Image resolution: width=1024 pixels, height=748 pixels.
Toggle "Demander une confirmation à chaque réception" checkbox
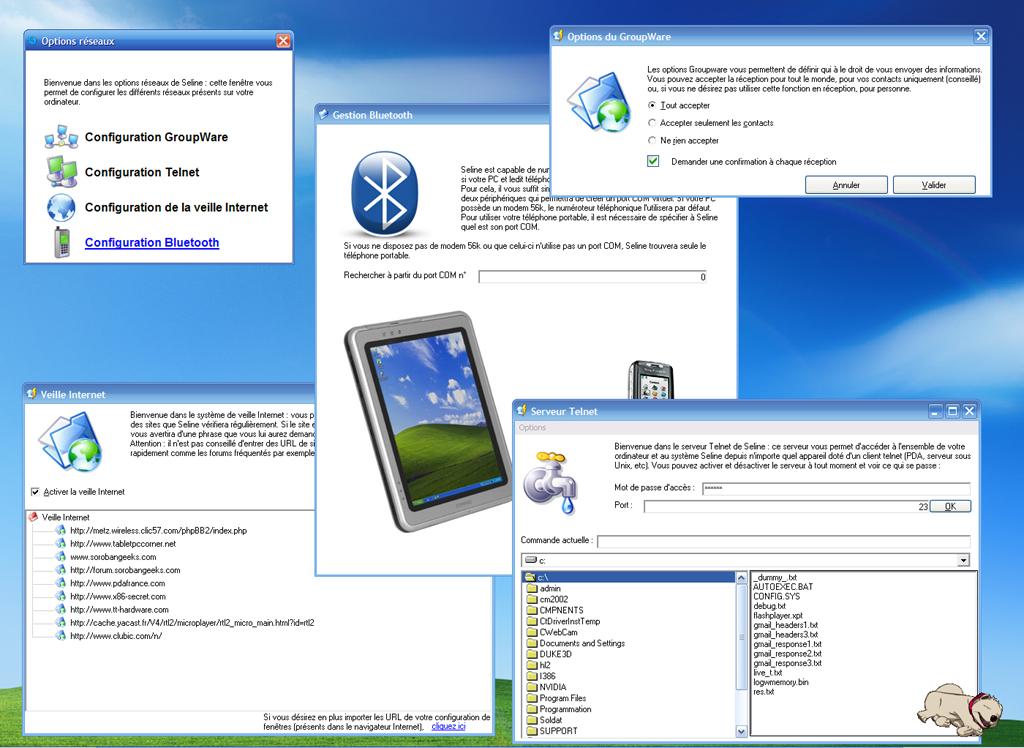[x=653, y=161]
